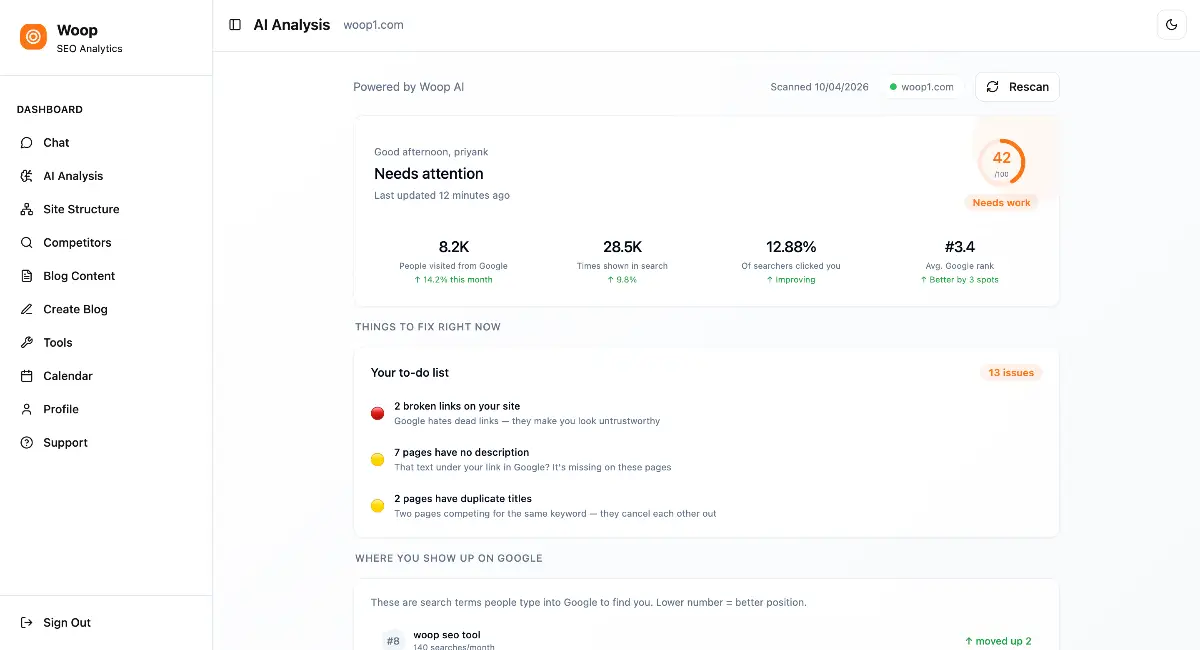Click the Create Blog pencil icon
1200x650 pixels.
coord(27,309)
